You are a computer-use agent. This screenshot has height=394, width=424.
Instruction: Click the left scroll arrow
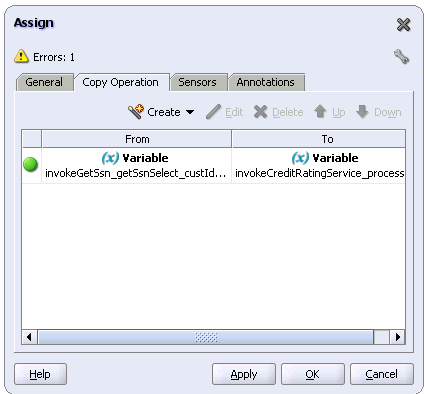point(29,337)
